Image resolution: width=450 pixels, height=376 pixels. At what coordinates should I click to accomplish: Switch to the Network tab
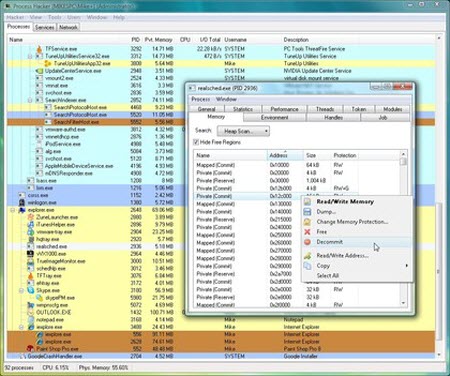[x=68, y=27]
